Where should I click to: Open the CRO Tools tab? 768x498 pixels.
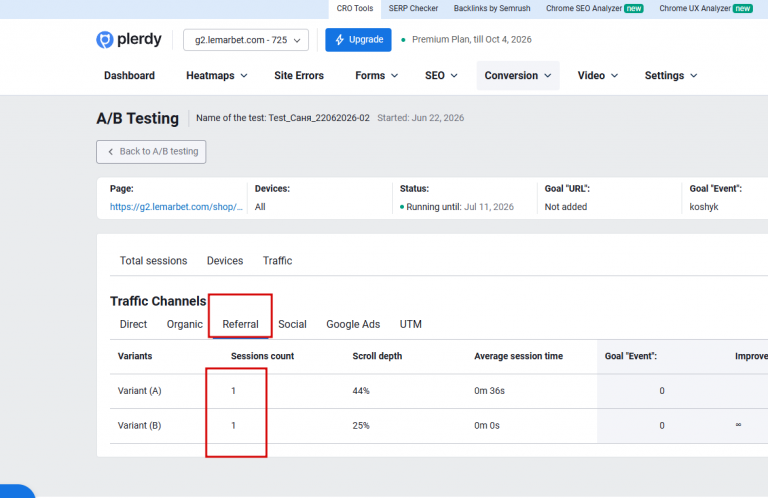click(x=355, y=8)
